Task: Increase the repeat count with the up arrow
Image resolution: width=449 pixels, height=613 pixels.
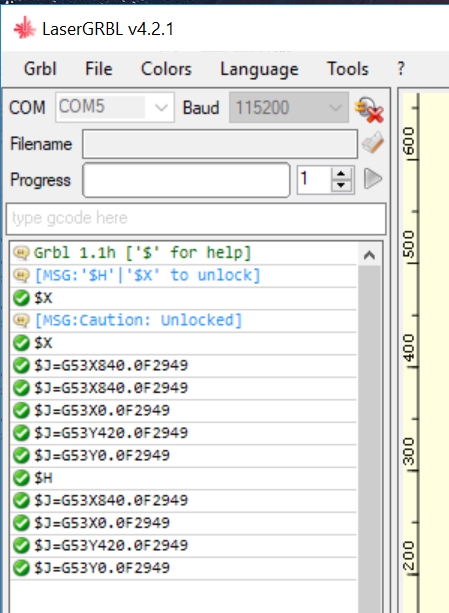Action: 341,174
